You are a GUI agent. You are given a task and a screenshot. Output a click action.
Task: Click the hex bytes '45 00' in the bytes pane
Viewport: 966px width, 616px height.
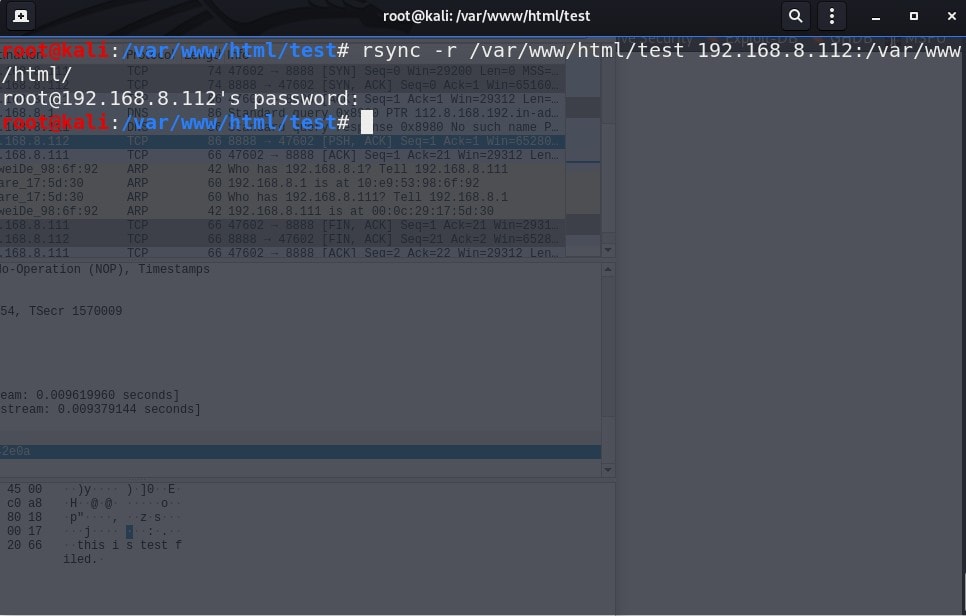(25, 489)
